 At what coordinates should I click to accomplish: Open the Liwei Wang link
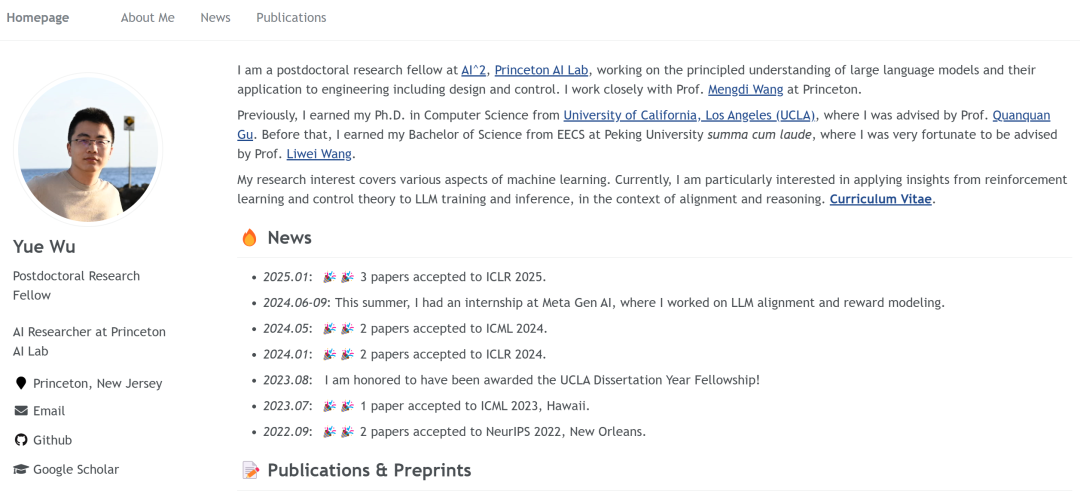319,154
